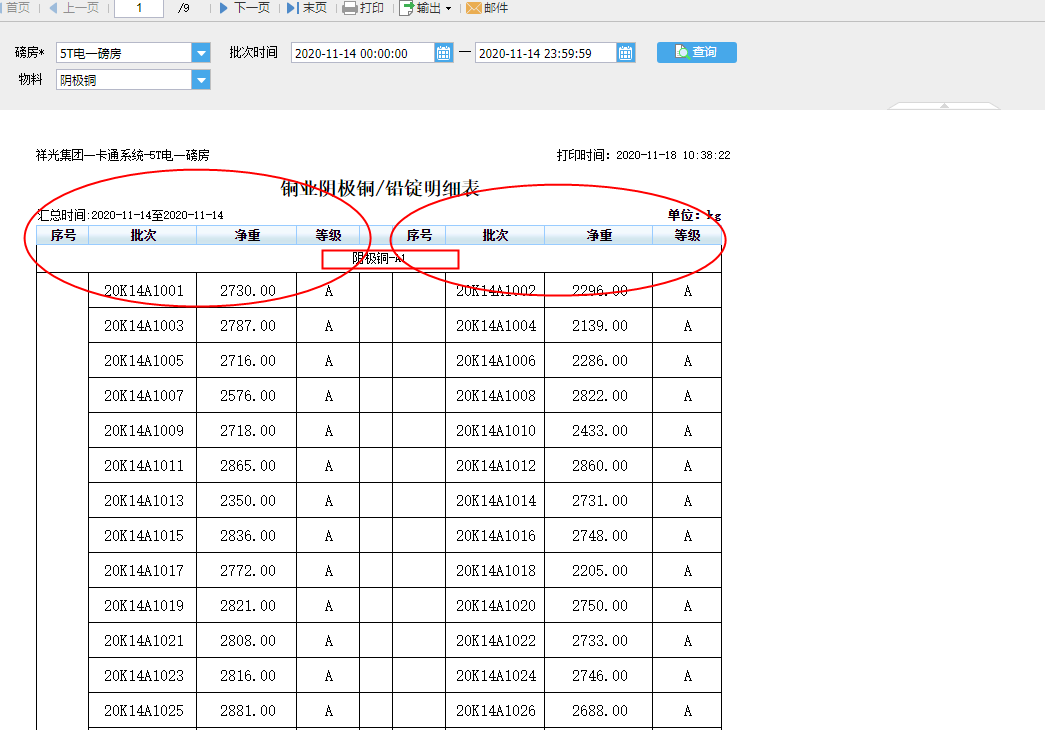
Task: Select batch cell 20K14A1013
Action: 143,501
